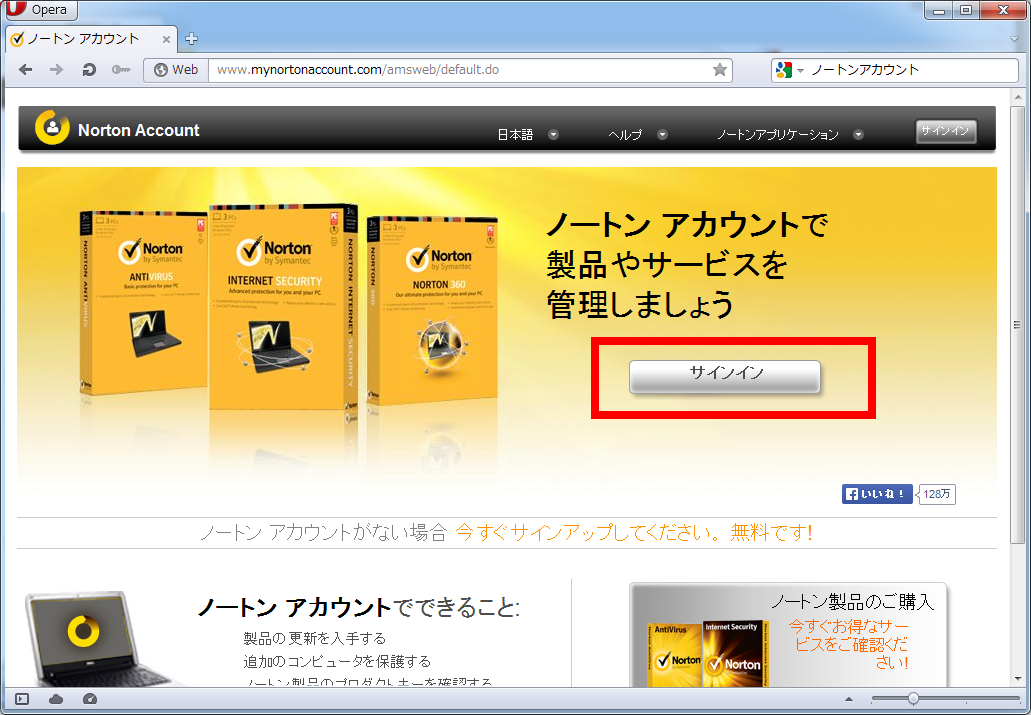Screen dimensions: 1031x715
Task: Close the ノートン アカウント tab
Action: (x=166, y=39)
